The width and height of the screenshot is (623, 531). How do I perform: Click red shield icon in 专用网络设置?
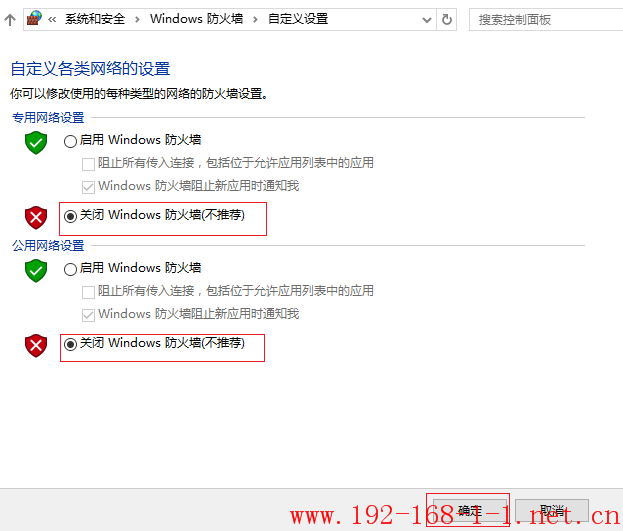pos(36,217)
